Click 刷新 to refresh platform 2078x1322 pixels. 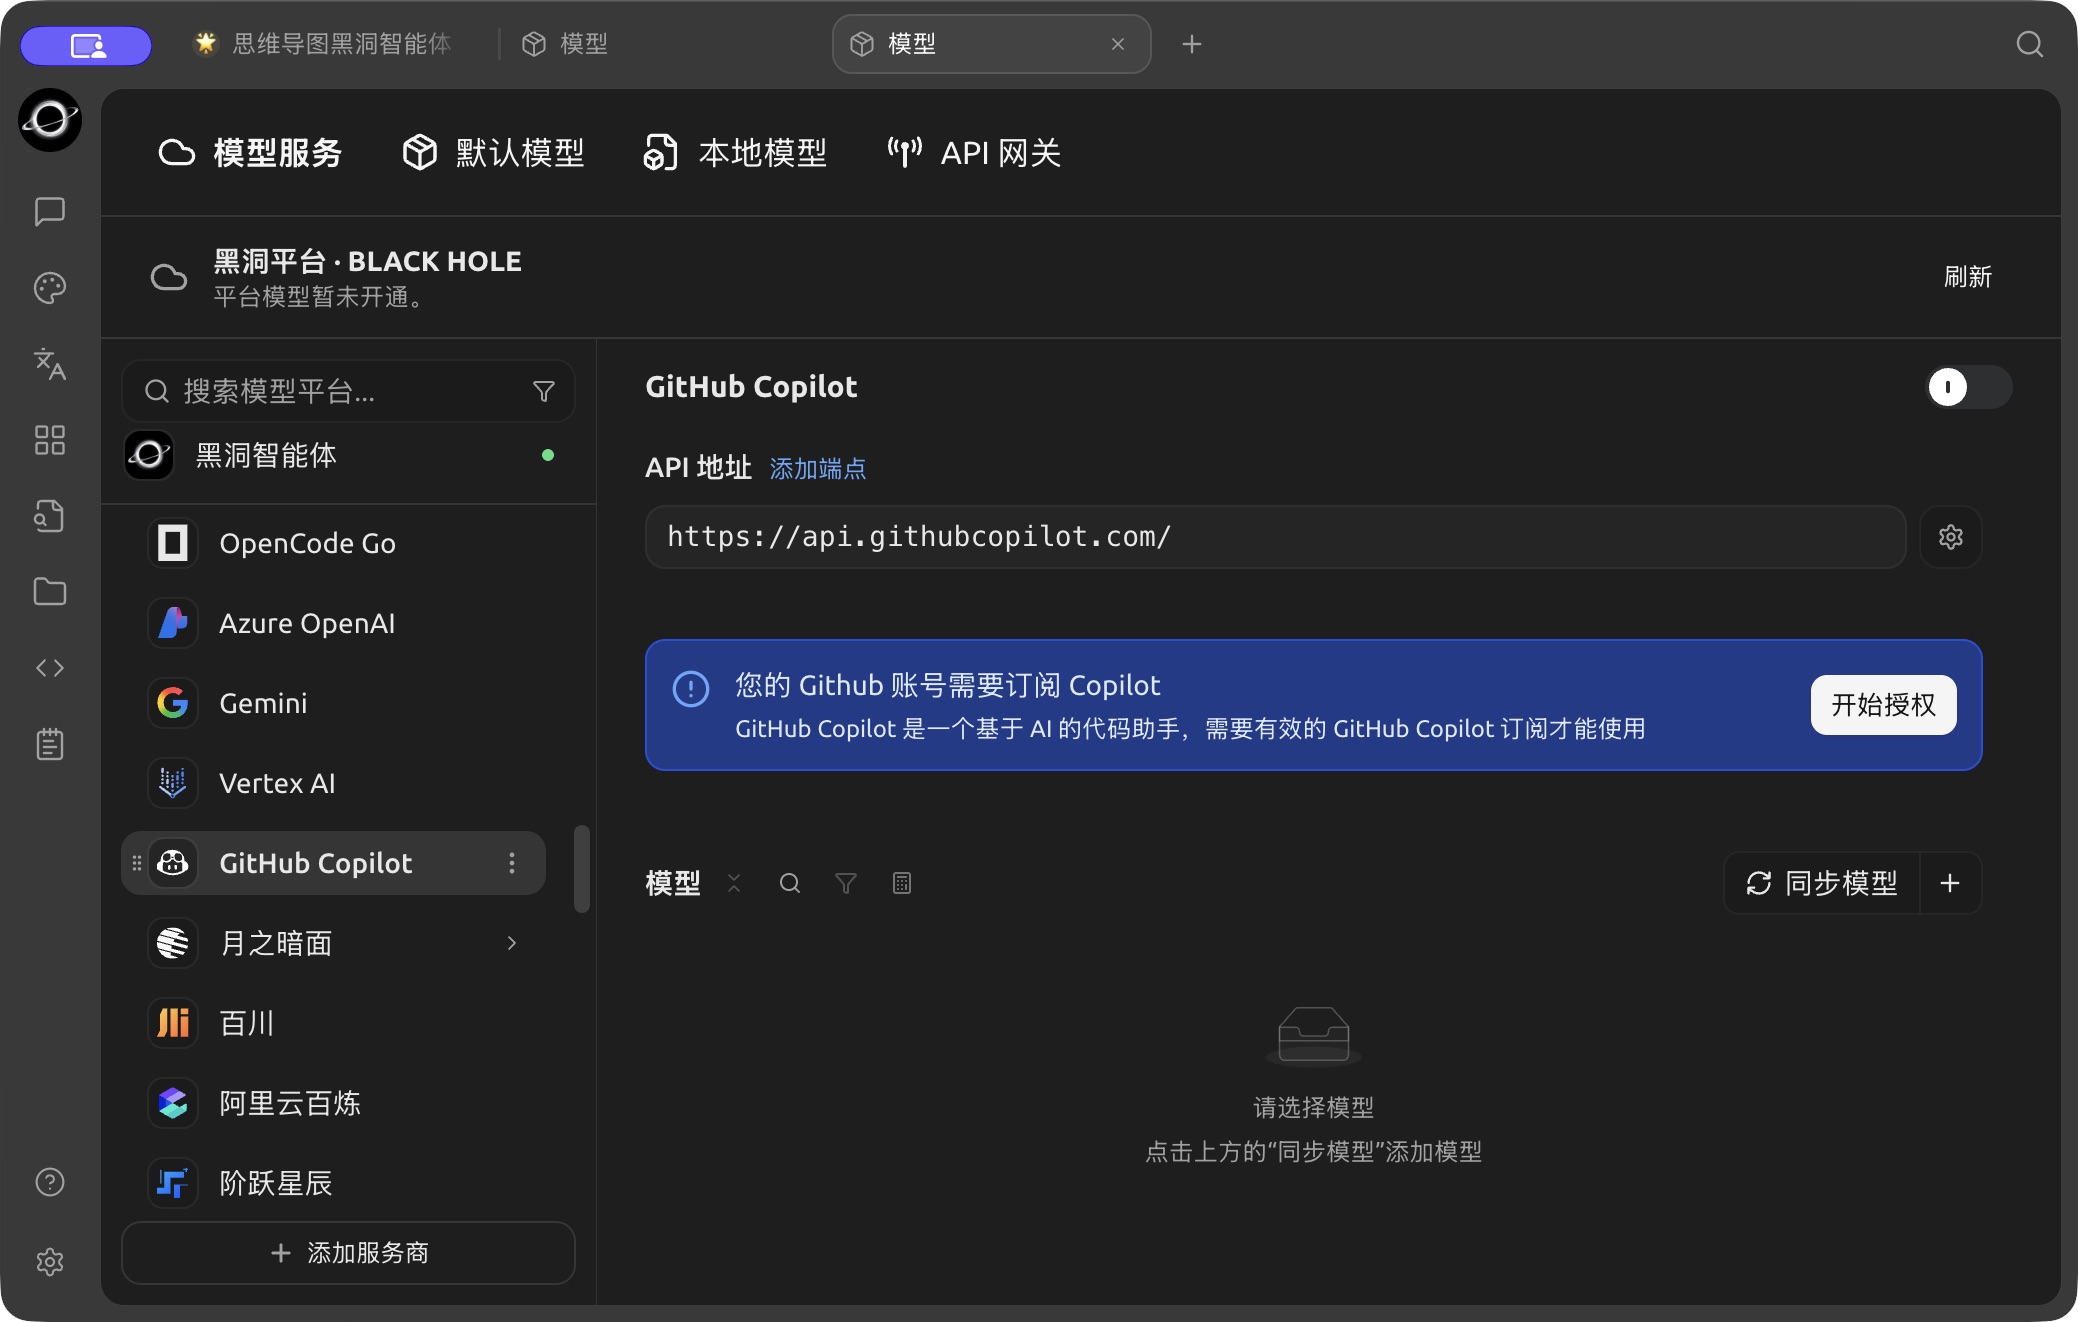(x=1967, y=277)
